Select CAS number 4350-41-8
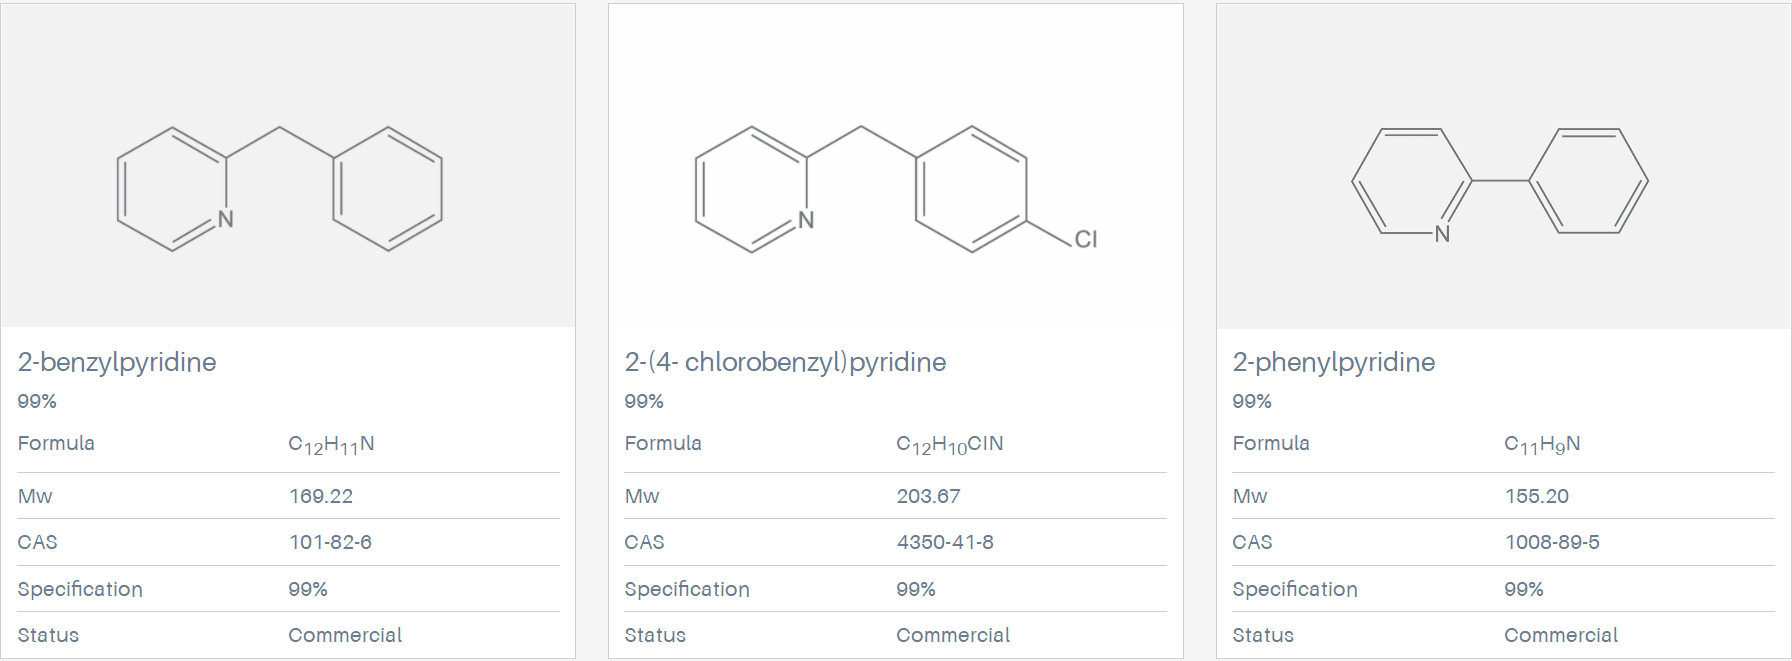This screenshot has height=661, width=1792. point(945,542)
